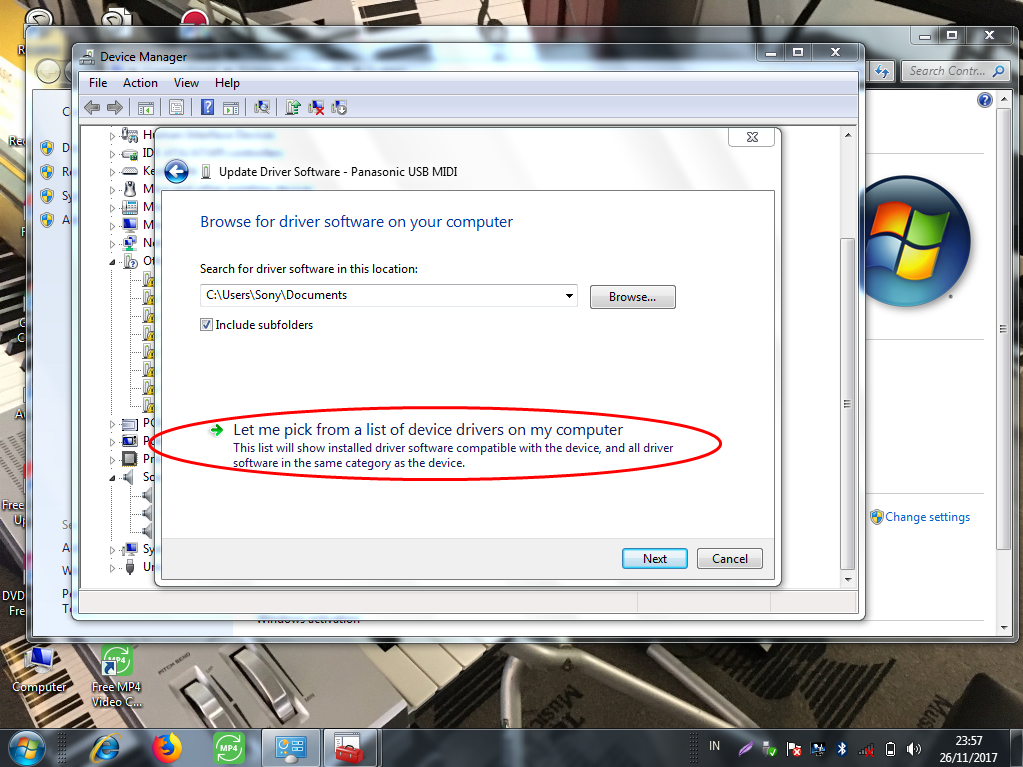The width and height of the screenshot is (1023, 767).
Task: Open the Help menu in Device Manager
Action: 227,83
